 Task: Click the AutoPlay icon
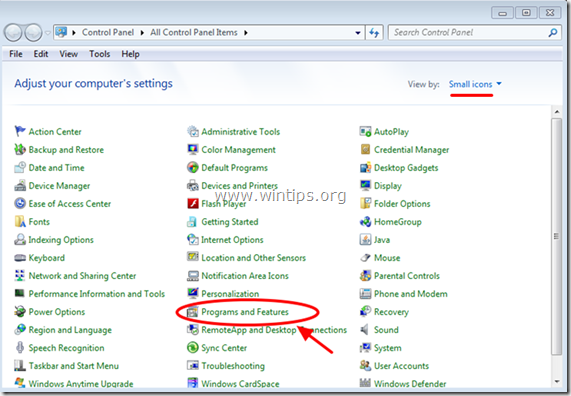pyautogui.click(x=365, y=131)
